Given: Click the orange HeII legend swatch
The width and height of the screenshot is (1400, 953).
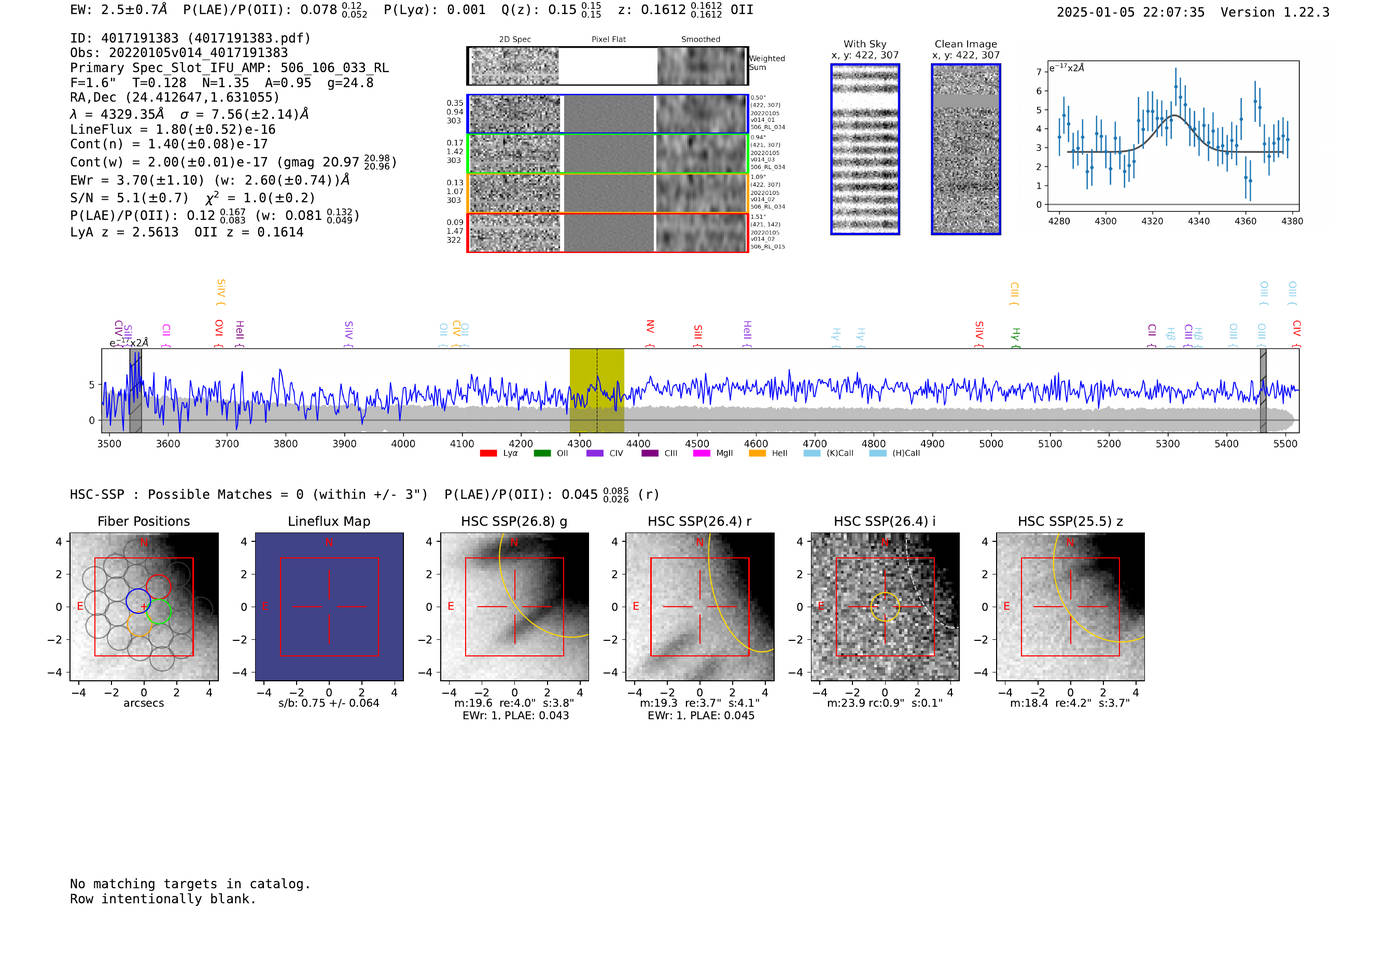Looking at the screenshot, I should (757, 453).
